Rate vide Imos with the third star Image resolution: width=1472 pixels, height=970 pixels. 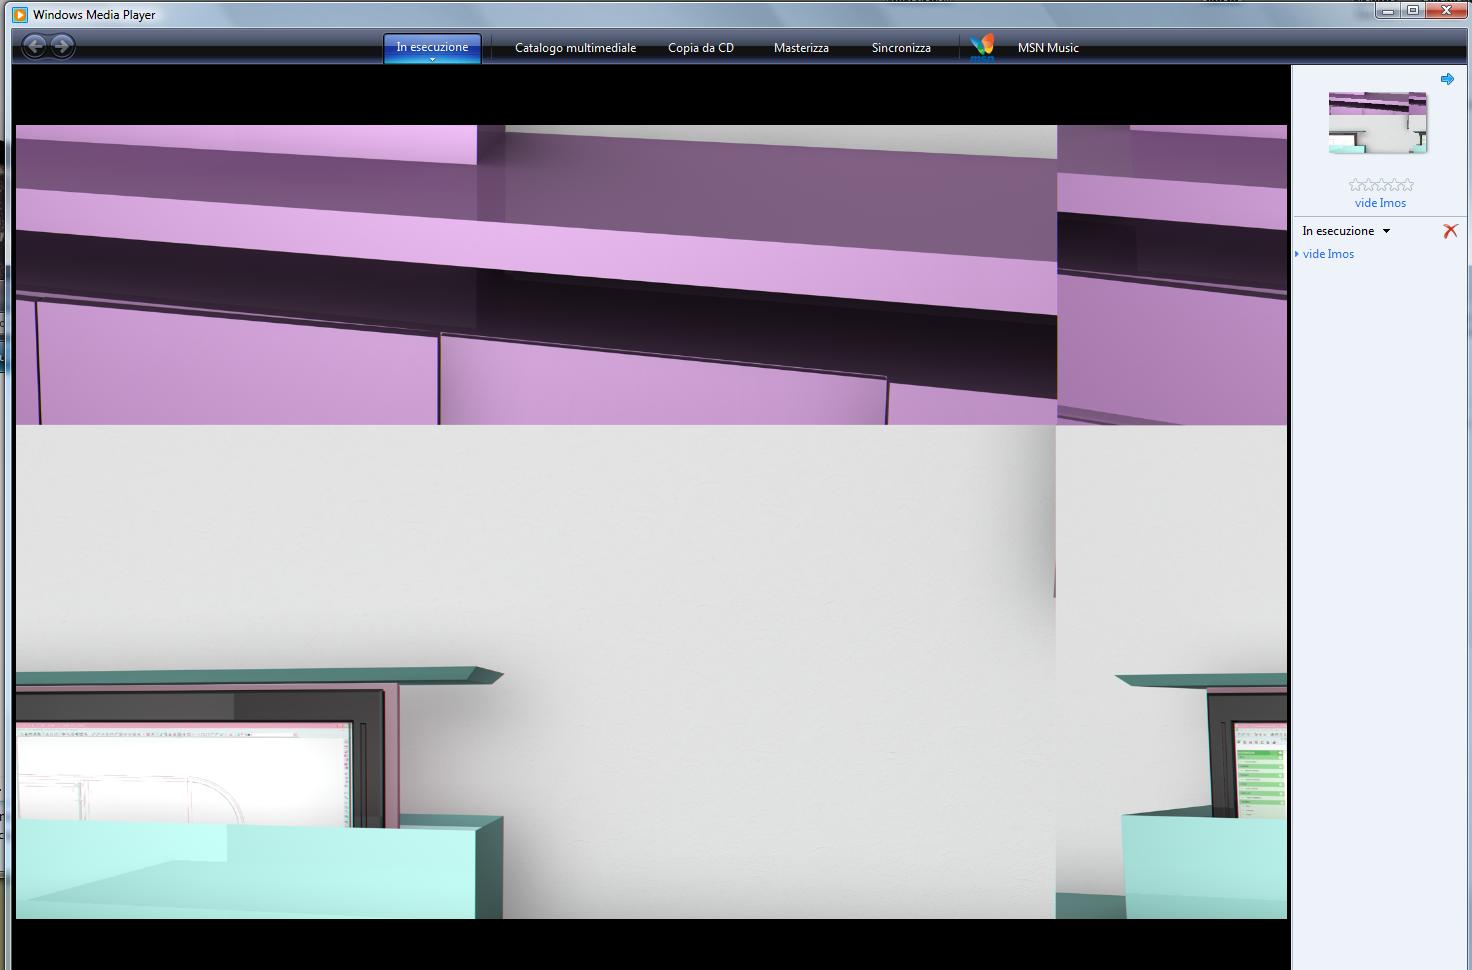point(1381,185)
